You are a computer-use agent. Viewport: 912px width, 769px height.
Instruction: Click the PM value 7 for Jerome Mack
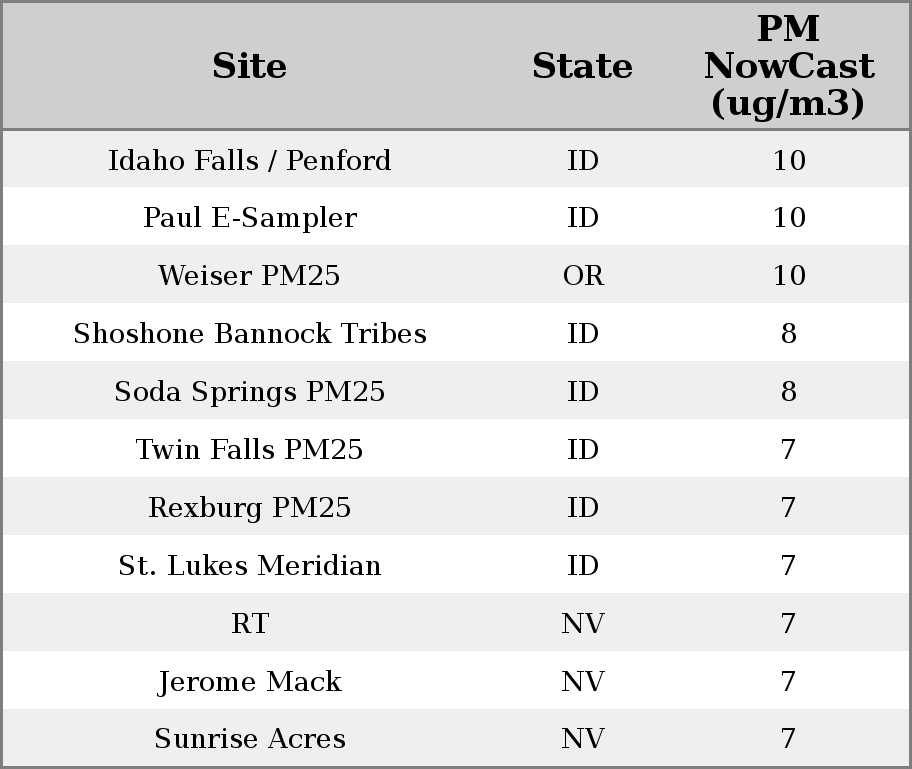(x=788, y=682)
